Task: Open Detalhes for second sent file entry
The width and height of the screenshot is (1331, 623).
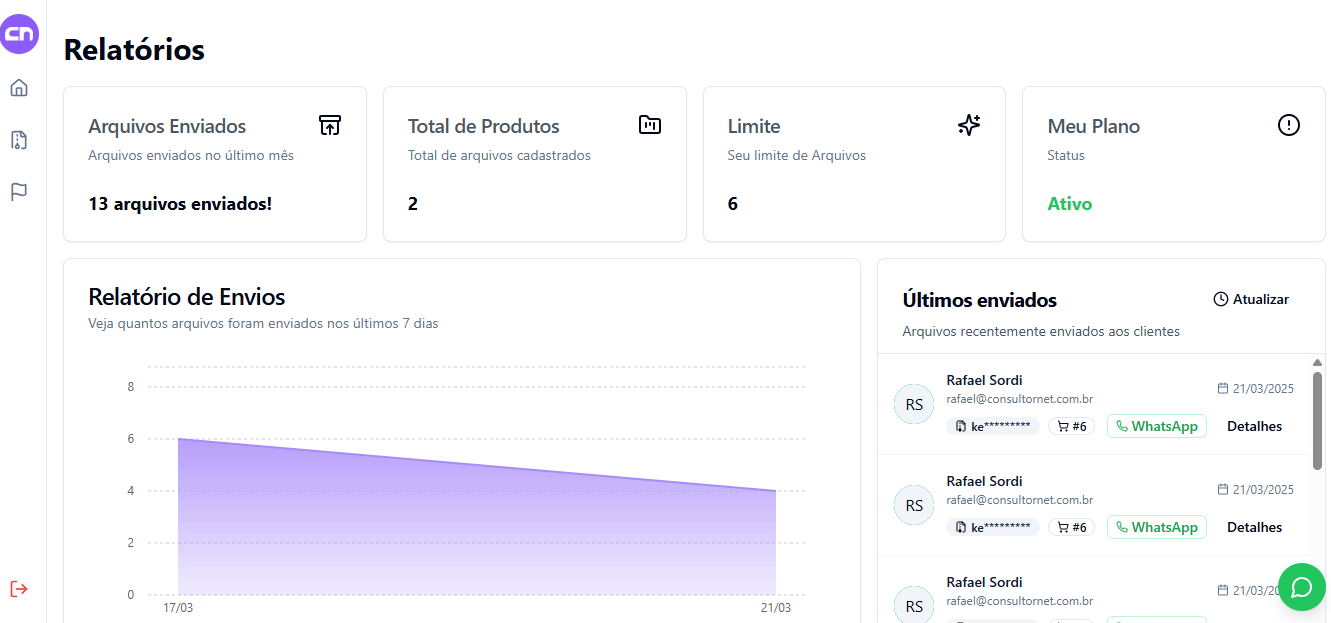Action: pyautogui.click(x=1254, y=527)
